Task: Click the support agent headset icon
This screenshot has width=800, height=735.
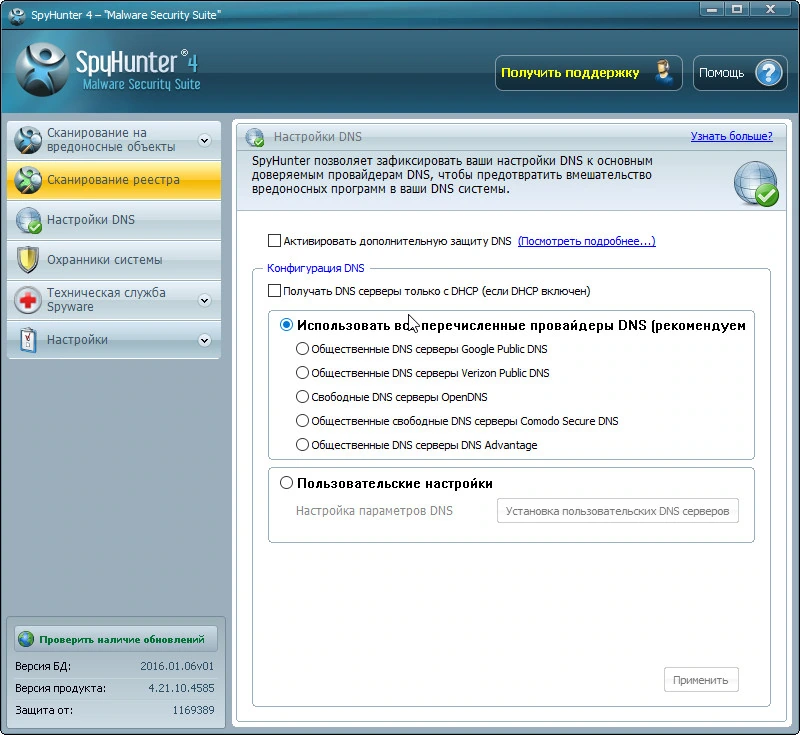Action: pos(663,73)
